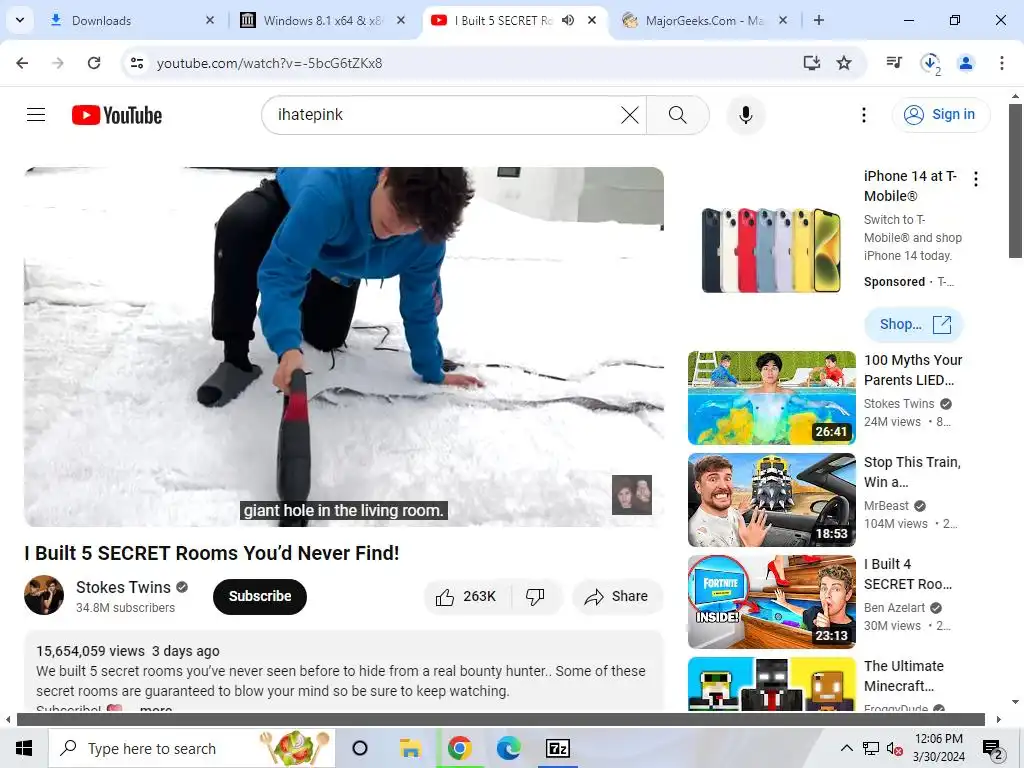
Task: Open the tab search dropdown arrow
Action: [x=20, y=20]
